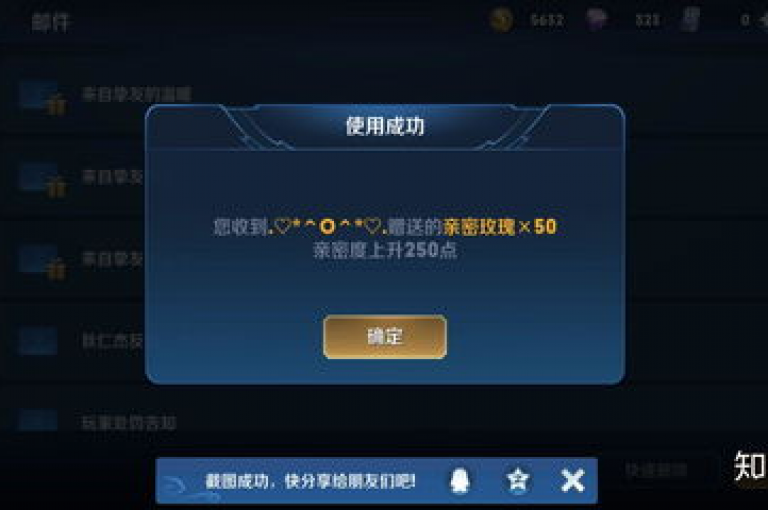
Task: Tap the 5632 gold coin balance
Action: click(547, 20)
